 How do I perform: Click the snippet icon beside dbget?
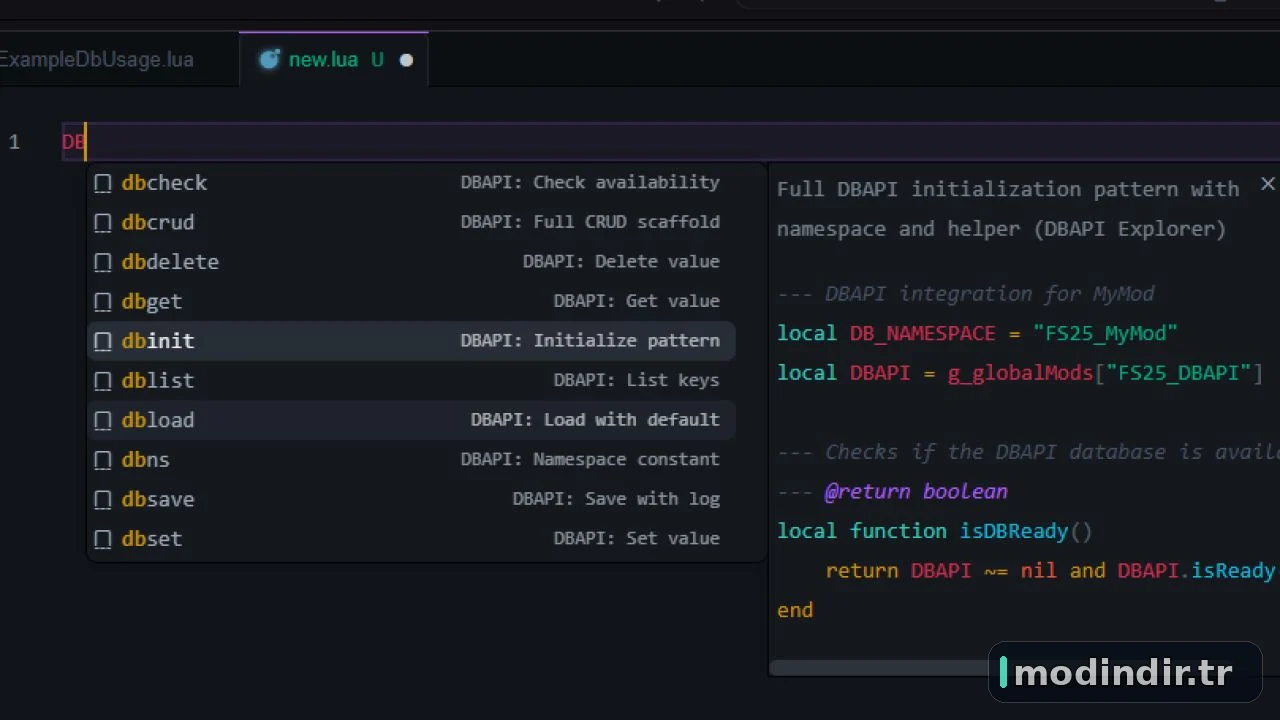click(102, 301)
